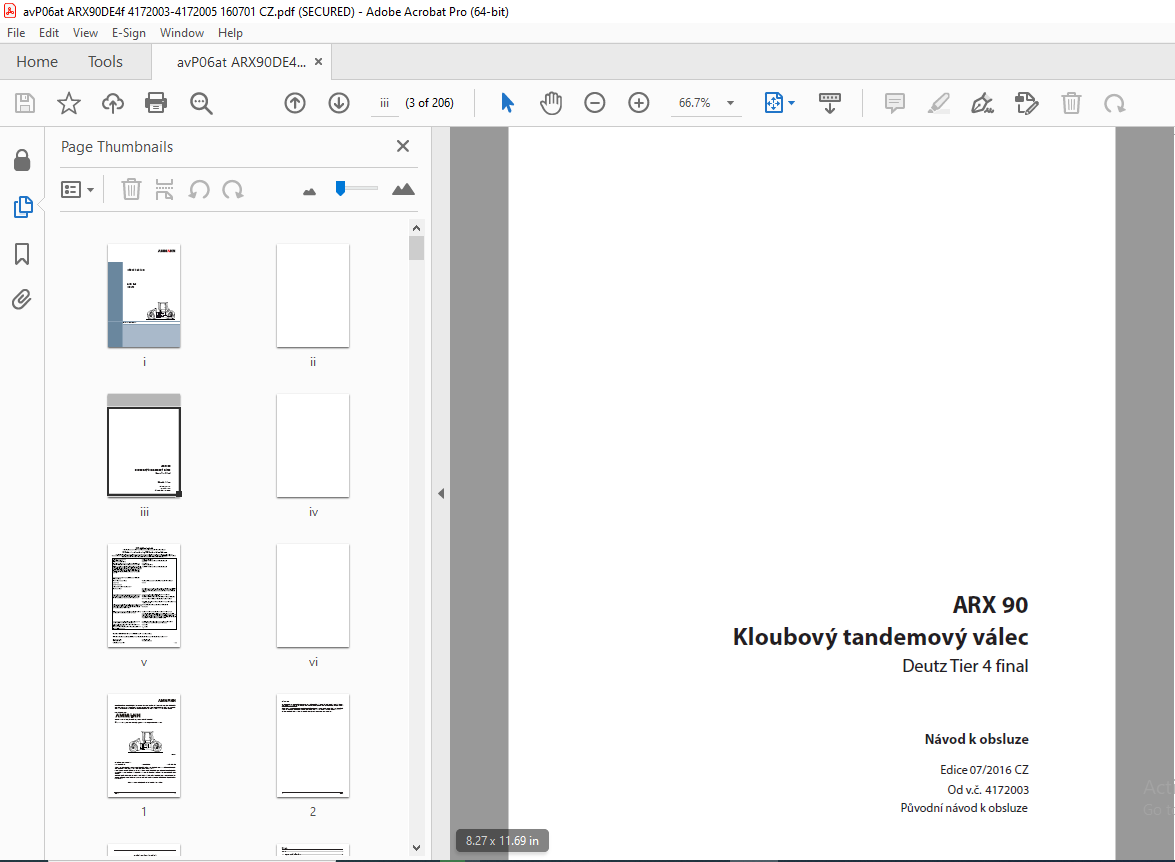Click the scrolling mode keyboard icon
The height and width of the screenshot is (862, 1175).
[830, 103]
